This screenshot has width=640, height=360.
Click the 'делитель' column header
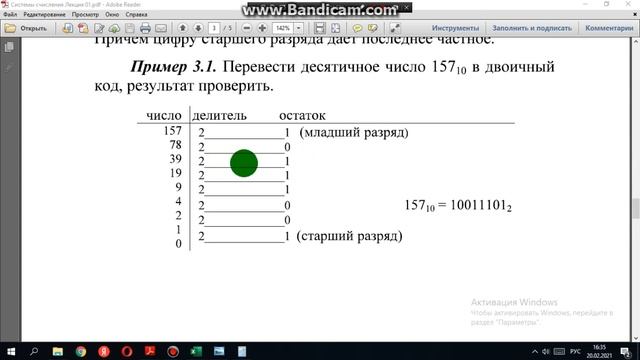tap(220, 116)
